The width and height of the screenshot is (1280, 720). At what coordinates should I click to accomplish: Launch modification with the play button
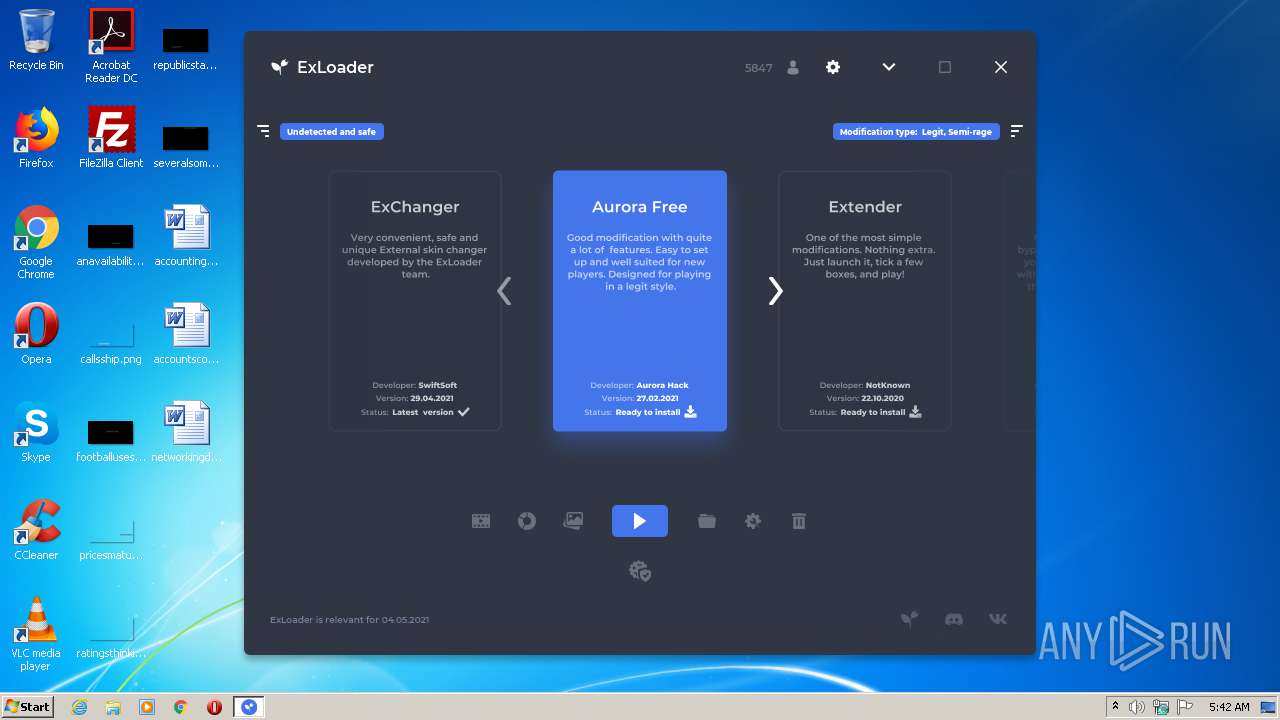[640, 521]
